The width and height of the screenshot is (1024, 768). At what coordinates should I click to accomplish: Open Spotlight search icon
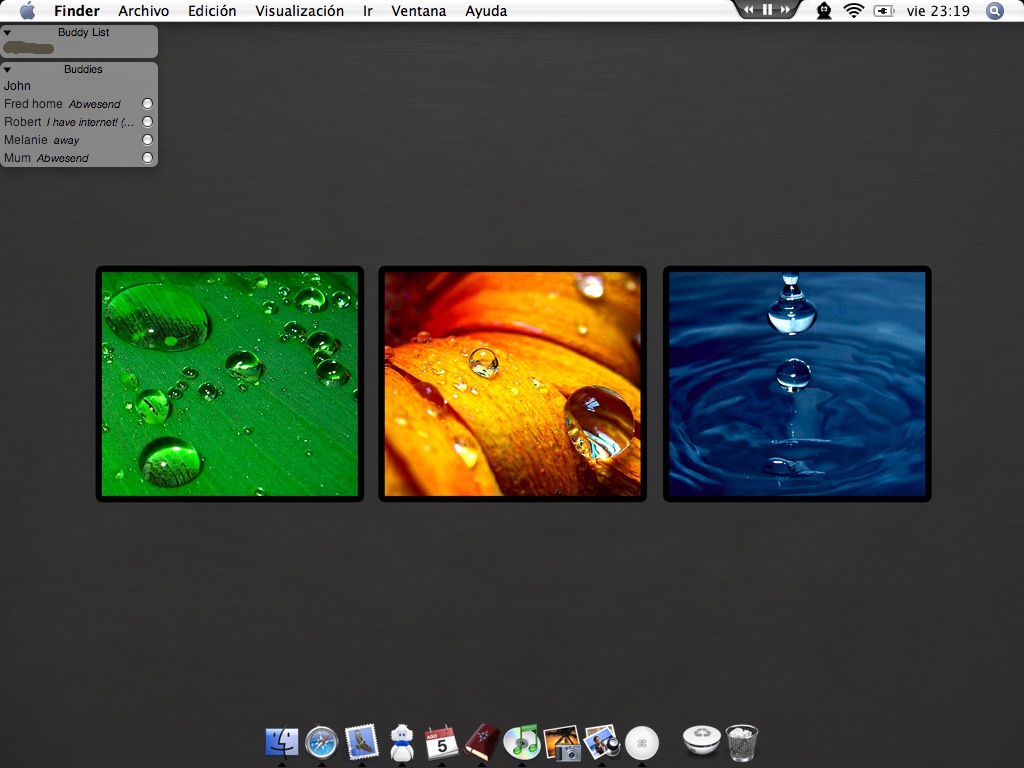[995, 10]
